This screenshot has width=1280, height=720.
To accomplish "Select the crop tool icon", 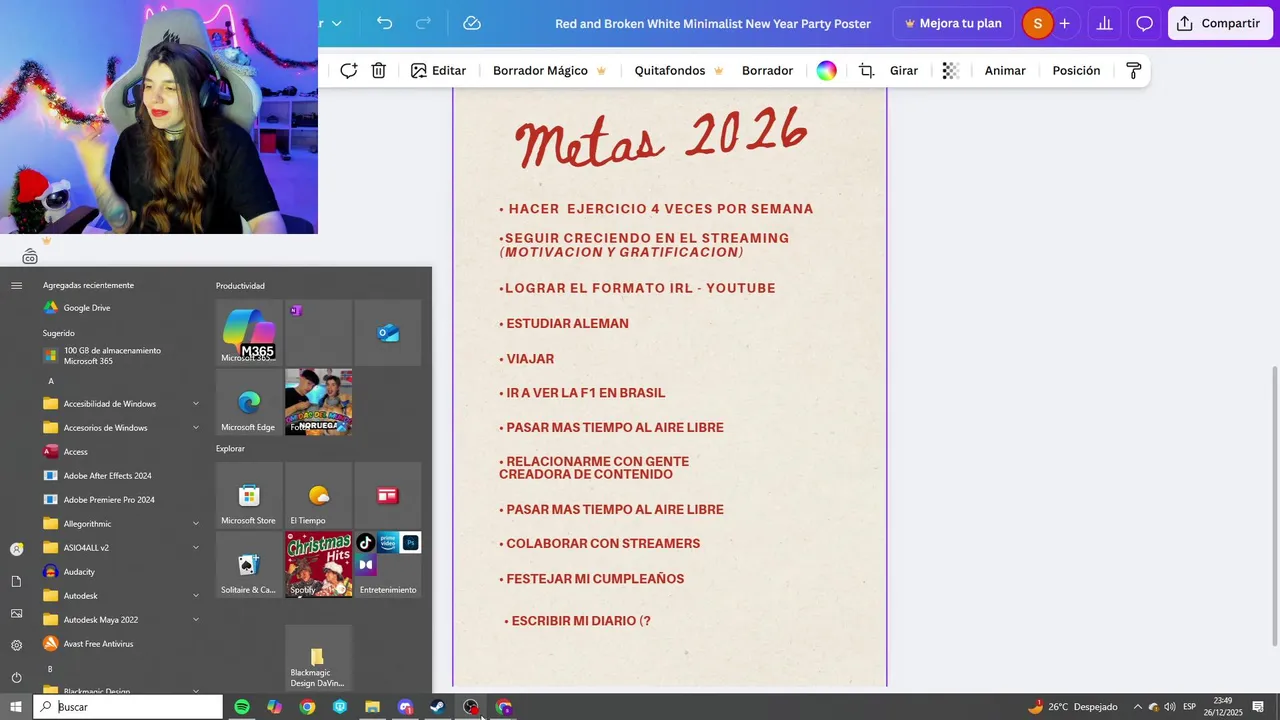I will click(x=867, y=71).
